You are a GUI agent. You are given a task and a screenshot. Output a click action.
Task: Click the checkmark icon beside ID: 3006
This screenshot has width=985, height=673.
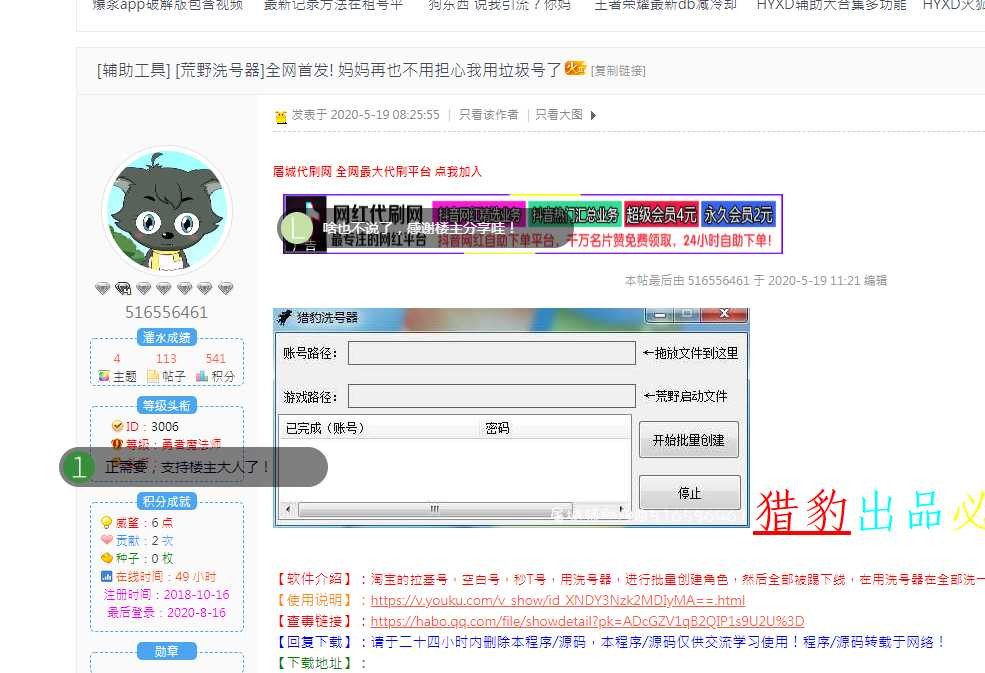117,427
